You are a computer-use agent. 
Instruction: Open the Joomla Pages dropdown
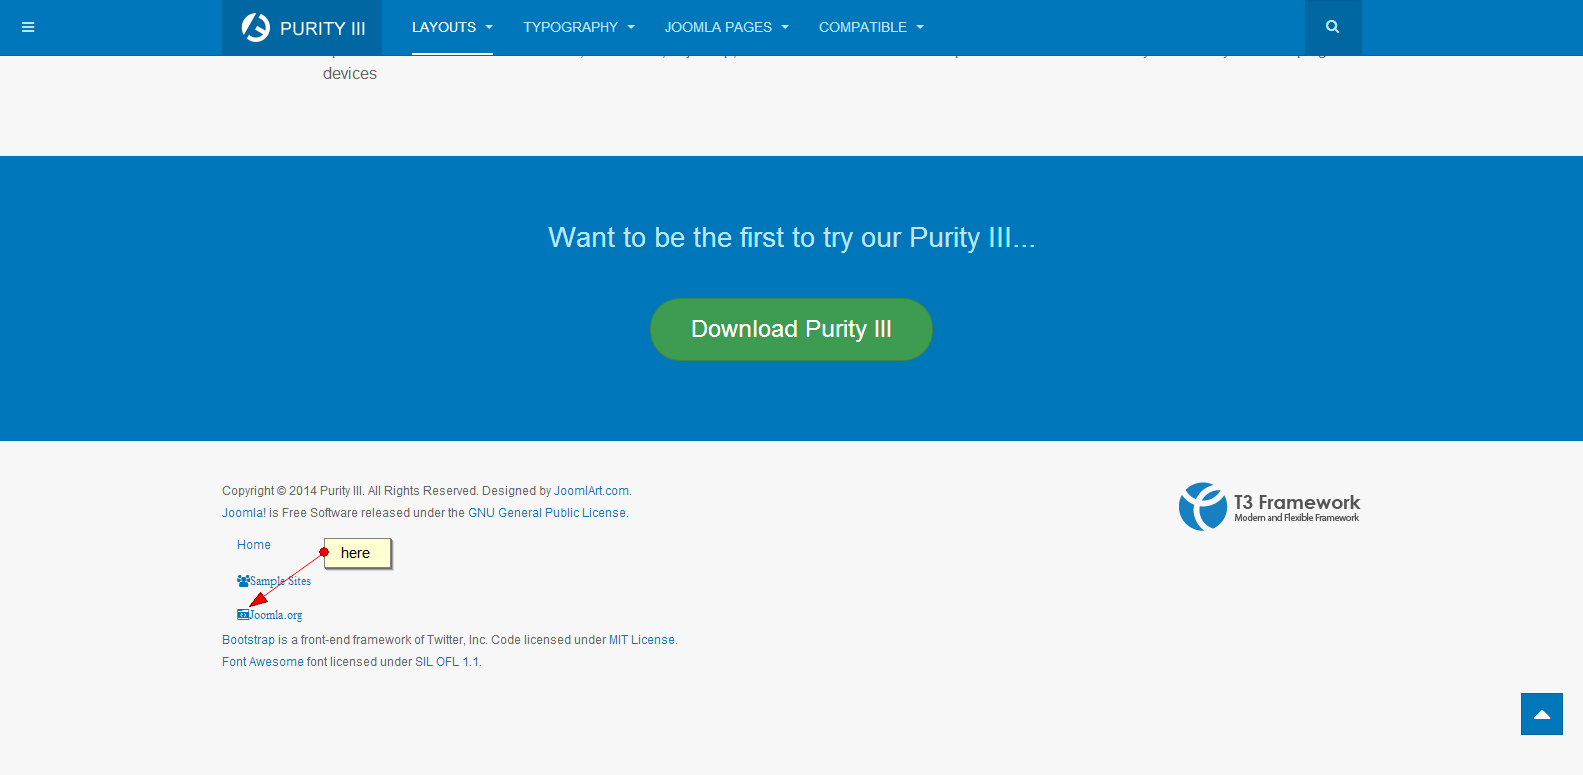click(727, 27)
